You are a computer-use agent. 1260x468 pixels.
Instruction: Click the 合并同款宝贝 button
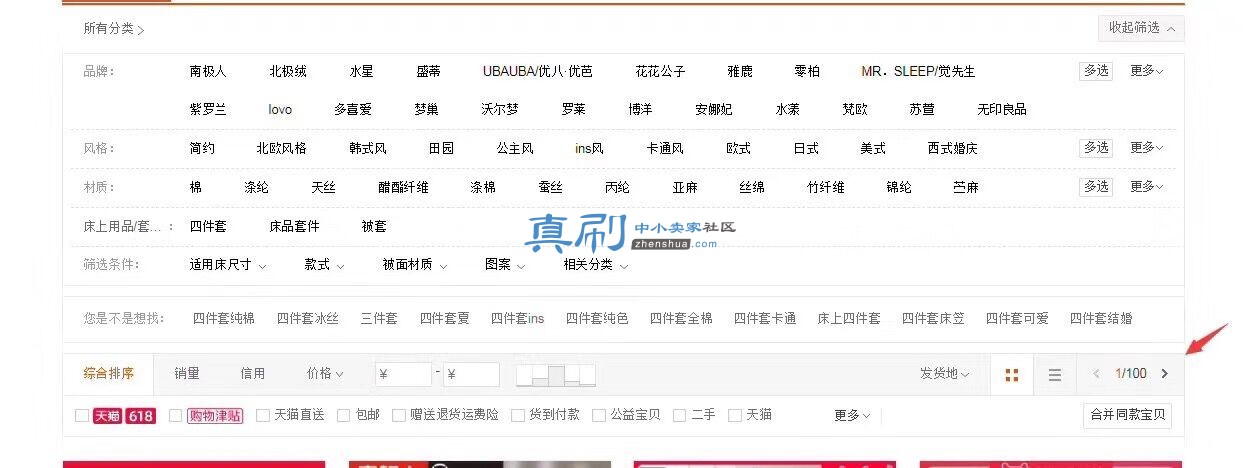(x=1127, y=415)
